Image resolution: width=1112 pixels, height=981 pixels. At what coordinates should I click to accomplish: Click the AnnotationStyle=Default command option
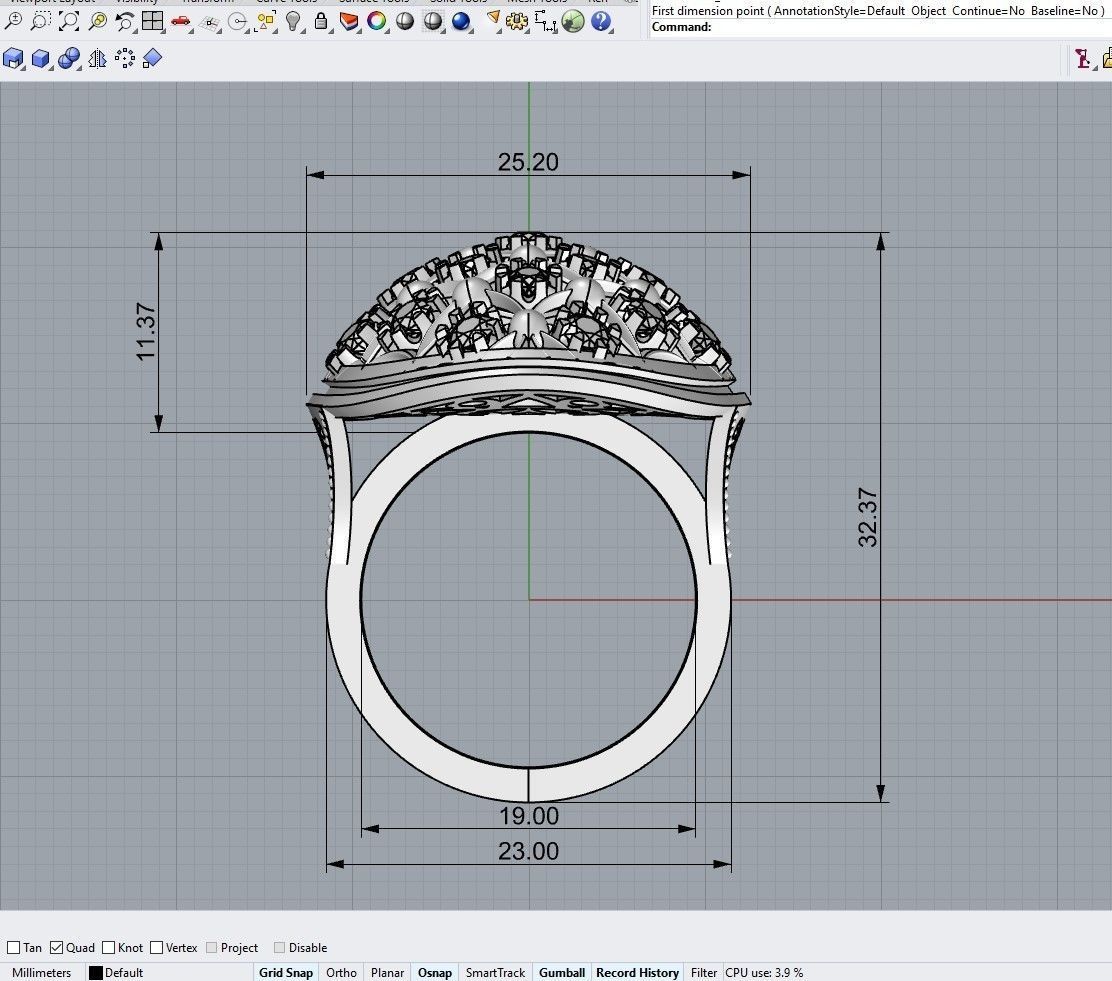point(839,11)
